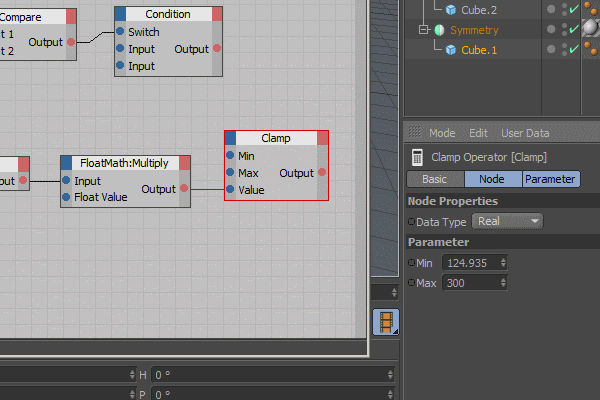Click the H rotation stepper arrows
This screenshot has width=600, height=400.
390,375
